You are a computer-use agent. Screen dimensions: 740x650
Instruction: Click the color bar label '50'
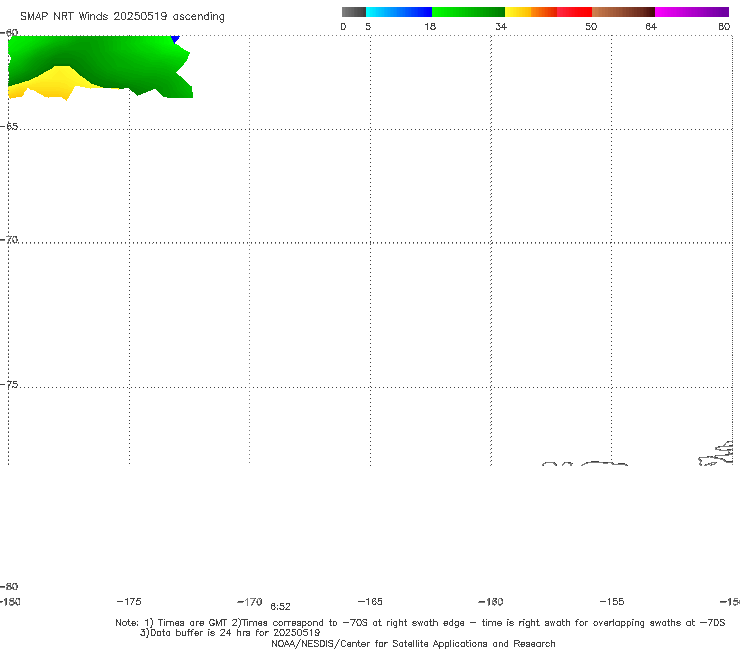[x=591, y=26]
